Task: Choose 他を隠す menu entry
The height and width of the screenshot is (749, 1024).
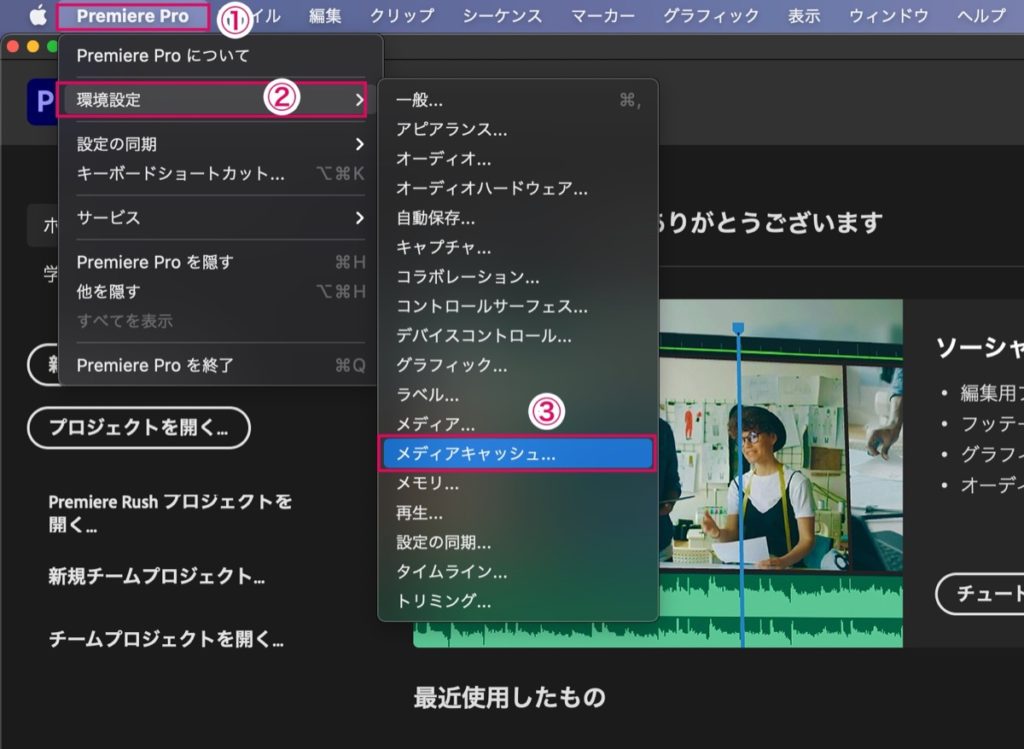Action: click(219, 291)
